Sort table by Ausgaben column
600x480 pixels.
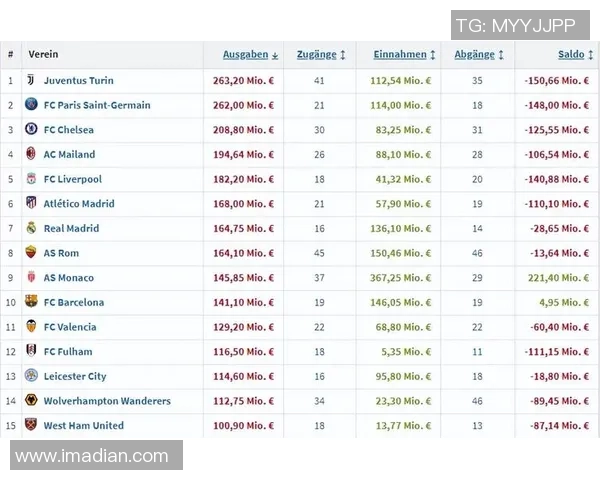tap(245, 54)
